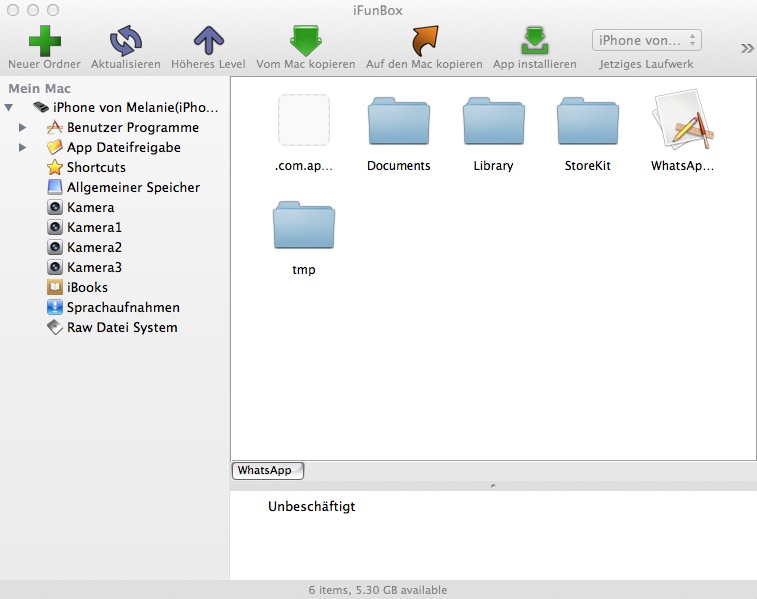
Task: Select the Documents folder
Action: pos(398,121)
